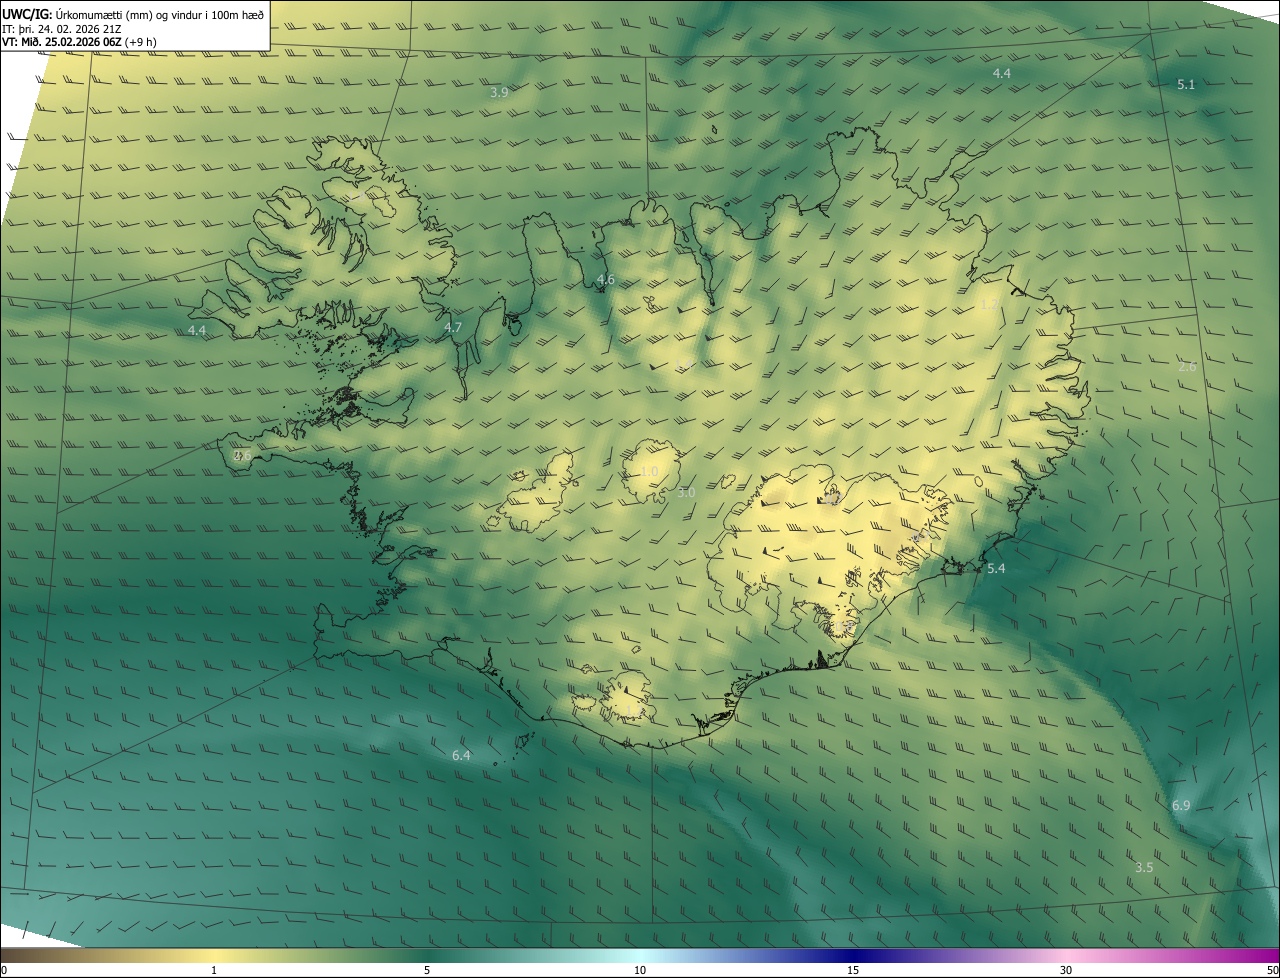The image size is (1280, 978).
Task: Click the 4.6 precipitation value label
Action: click(x=605, y=280)
